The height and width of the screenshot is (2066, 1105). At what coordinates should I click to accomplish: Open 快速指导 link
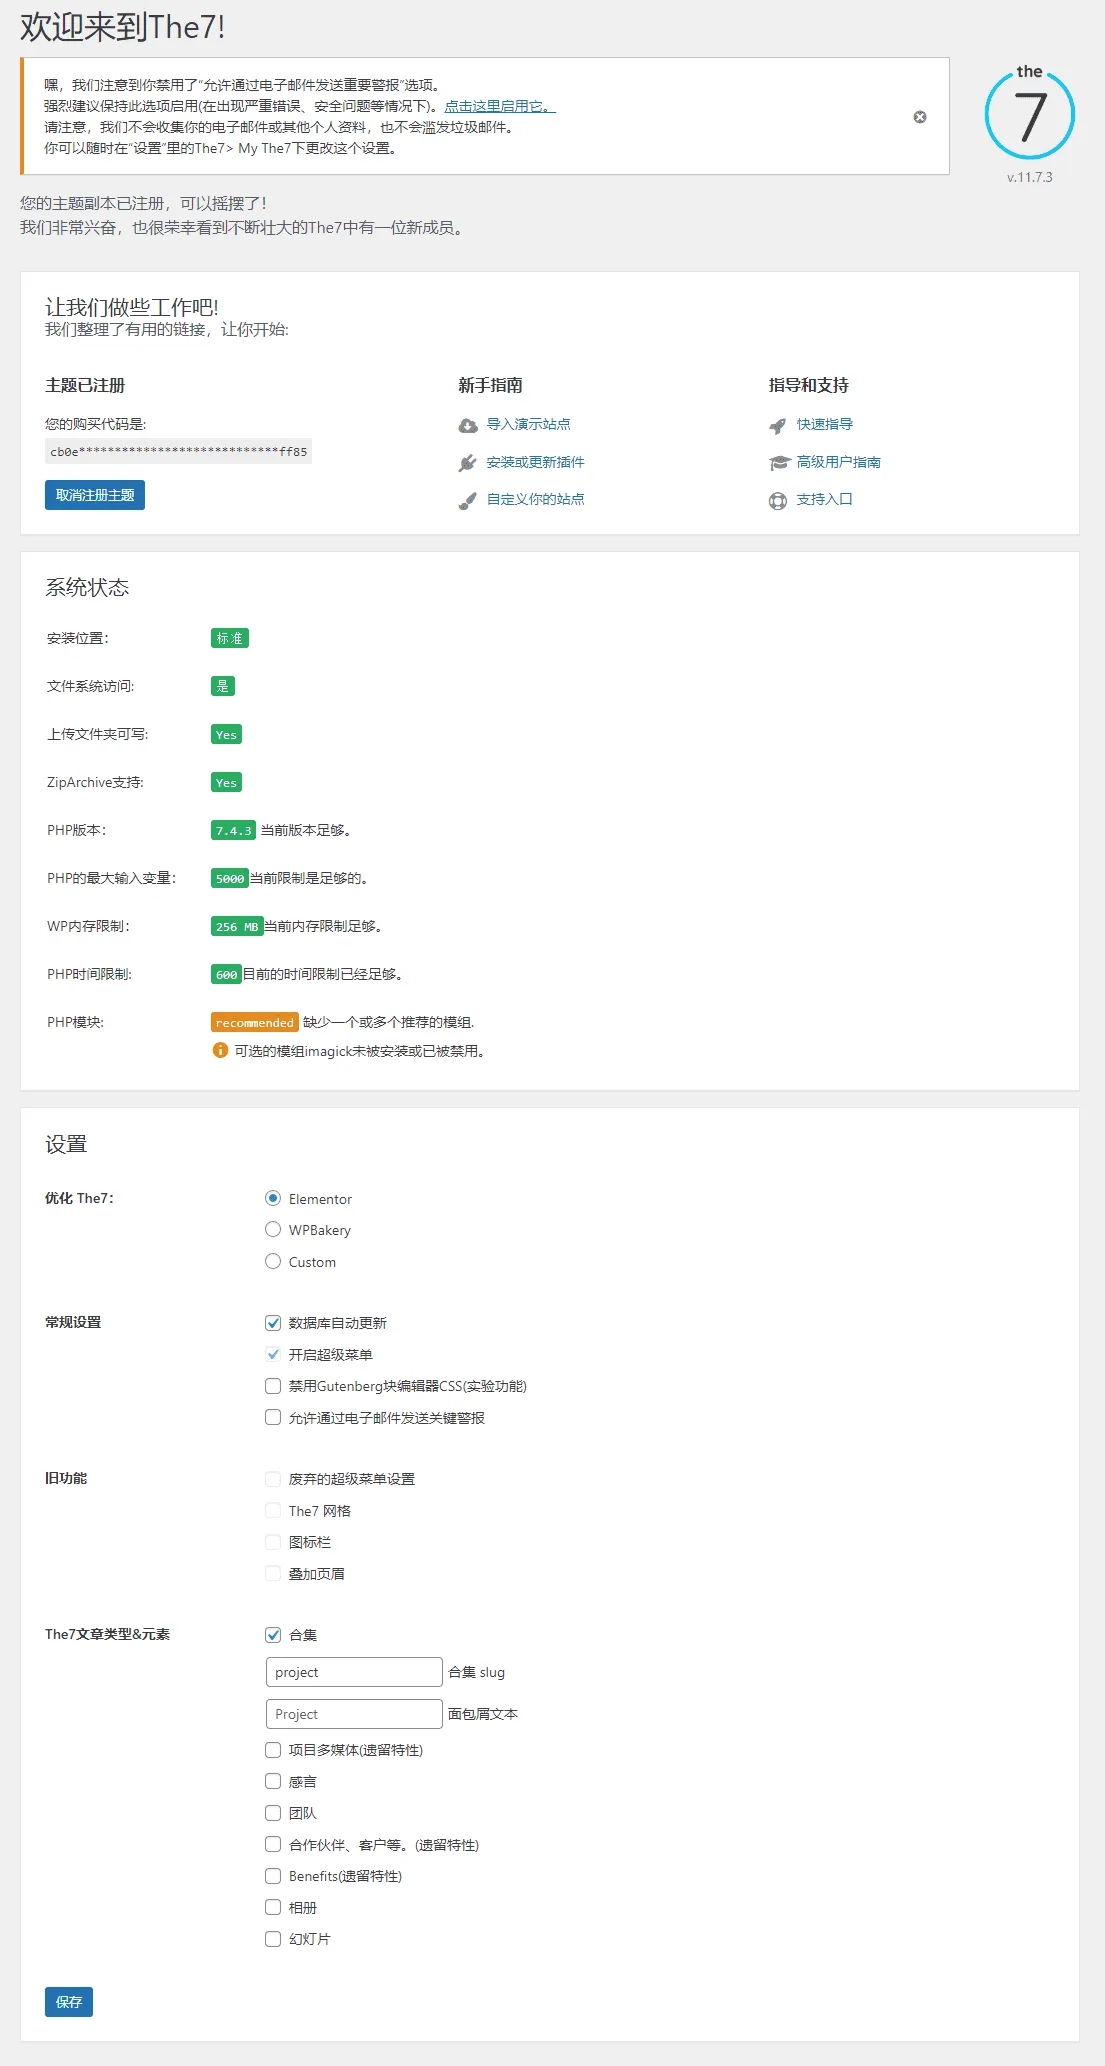[x=825, y=424]
